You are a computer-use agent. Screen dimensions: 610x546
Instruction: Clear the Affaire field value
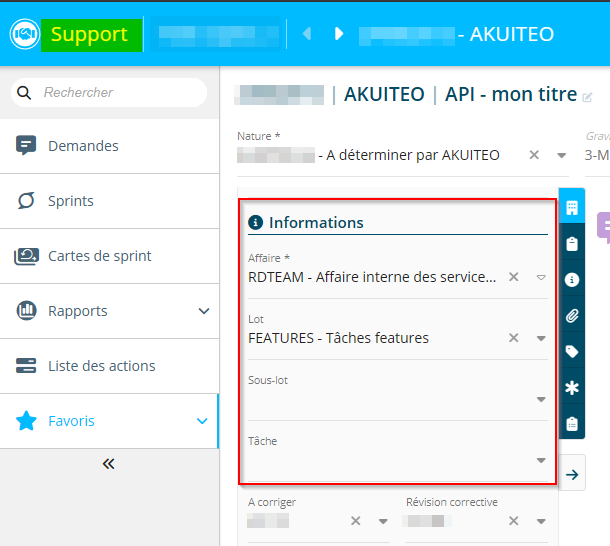tap(514, 277)
